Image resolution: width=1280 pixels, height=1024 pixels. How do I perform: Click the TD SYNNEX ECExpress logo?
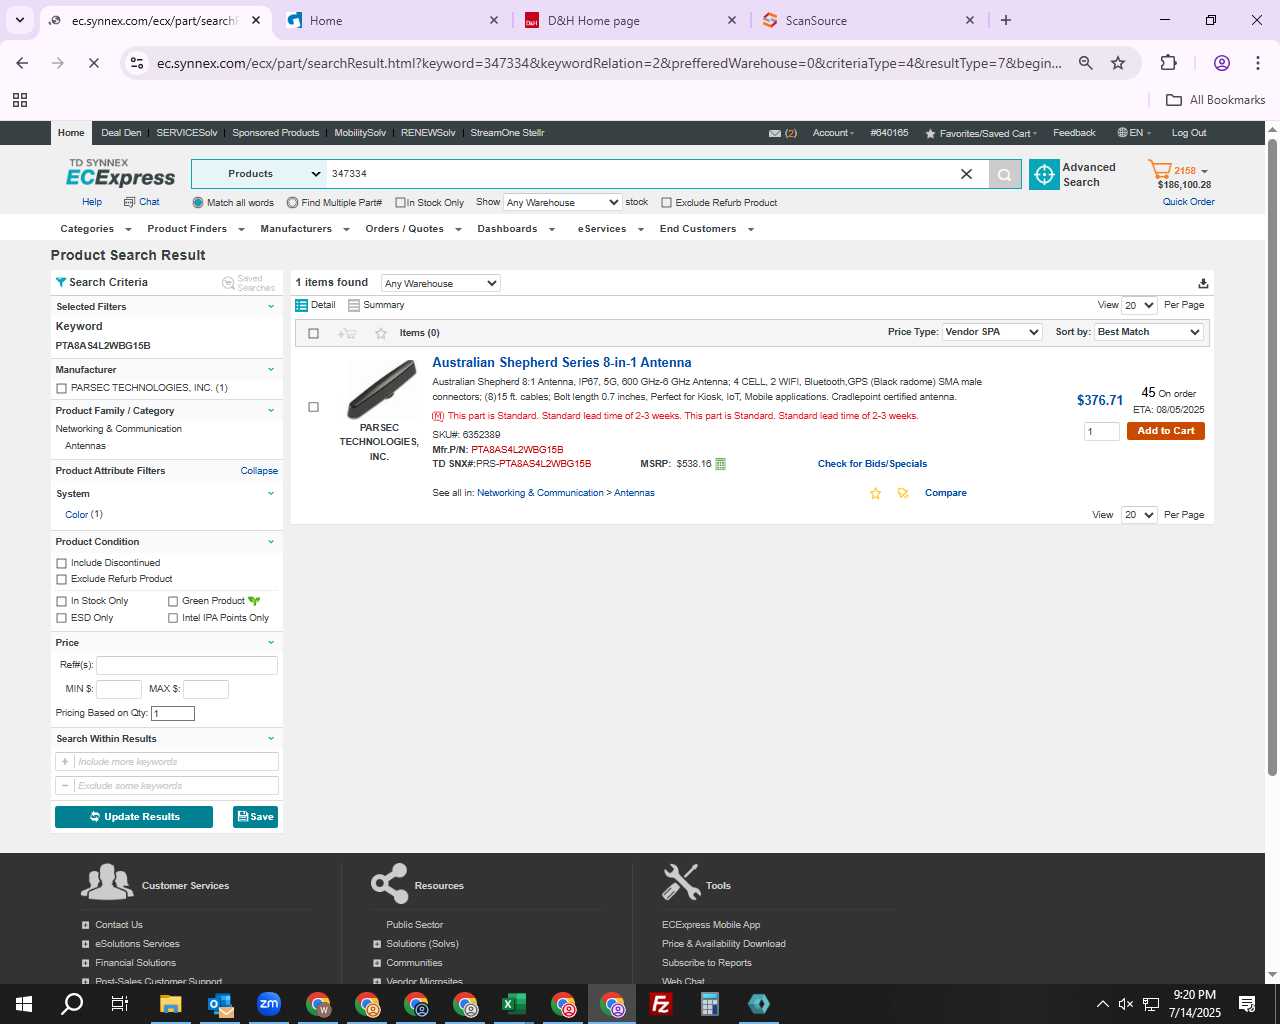120,173
